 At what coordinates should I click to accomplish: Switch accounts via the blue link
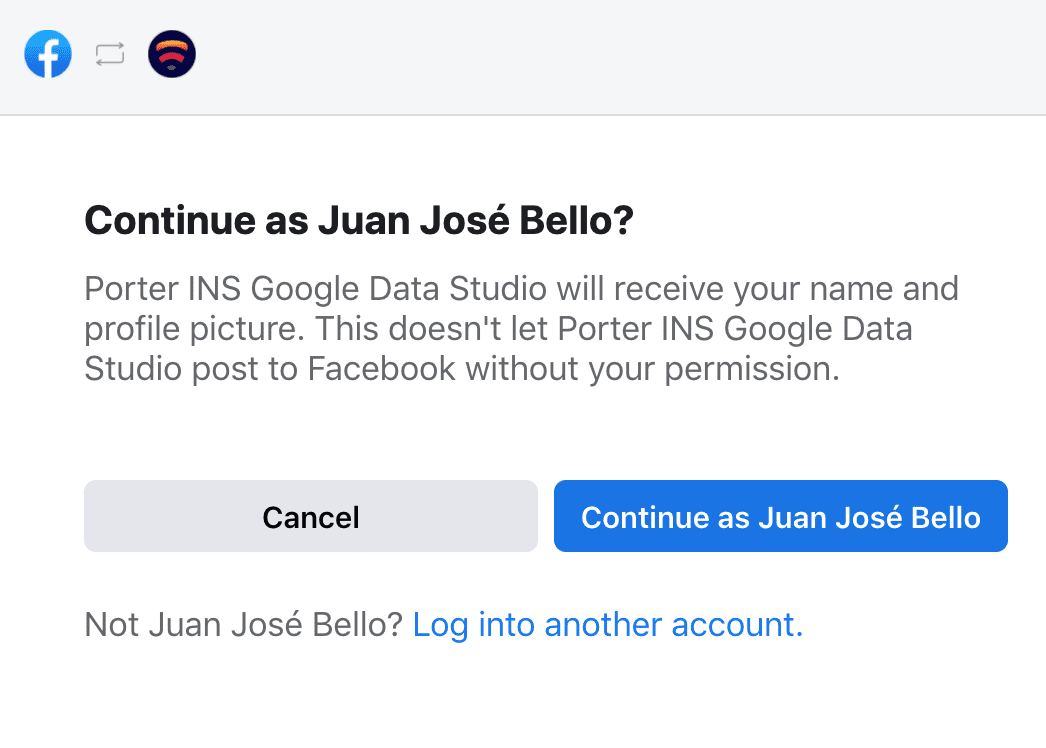pos(608,625)
